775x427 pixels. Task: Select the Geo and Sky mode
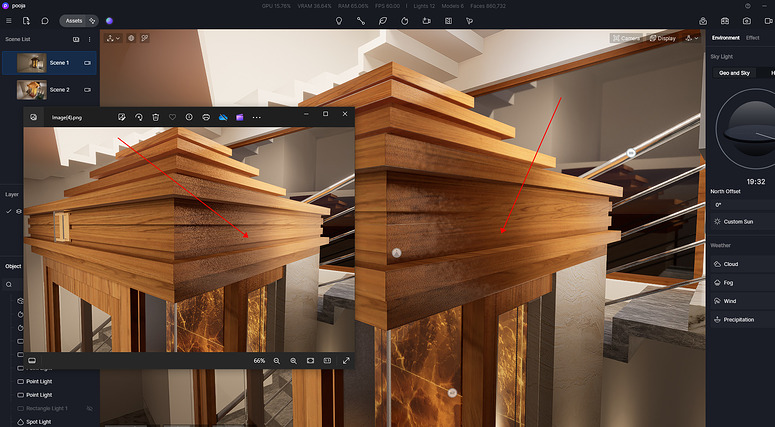734,73
